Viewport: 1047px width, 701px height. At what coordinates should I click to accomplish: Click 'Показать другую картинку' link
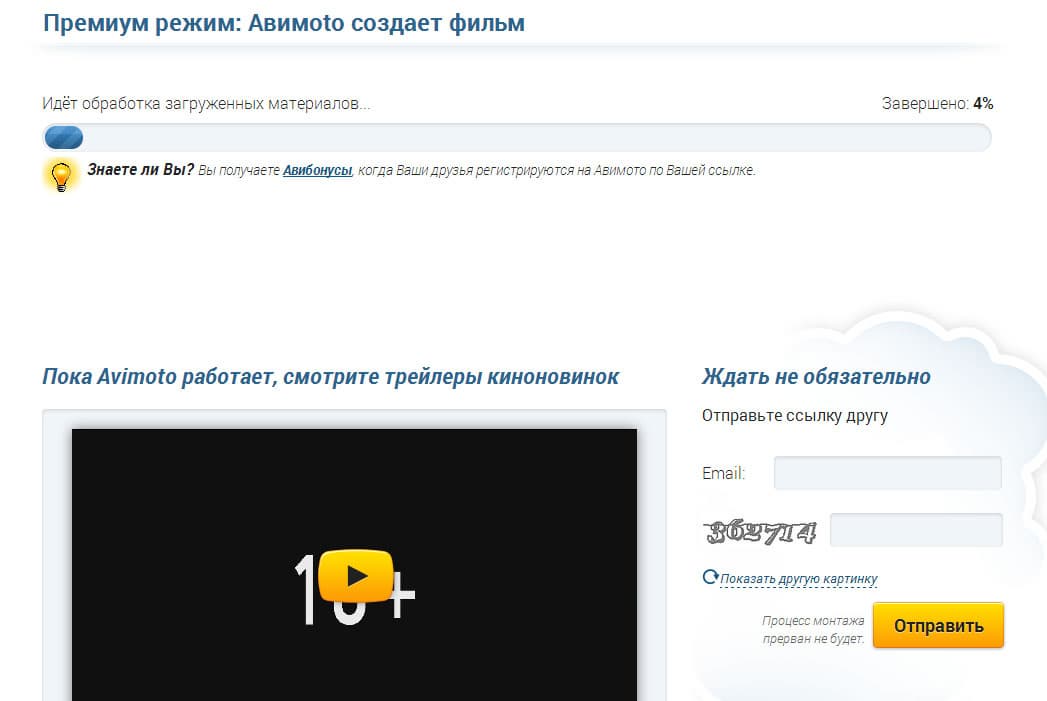click(x=799, y=579)
